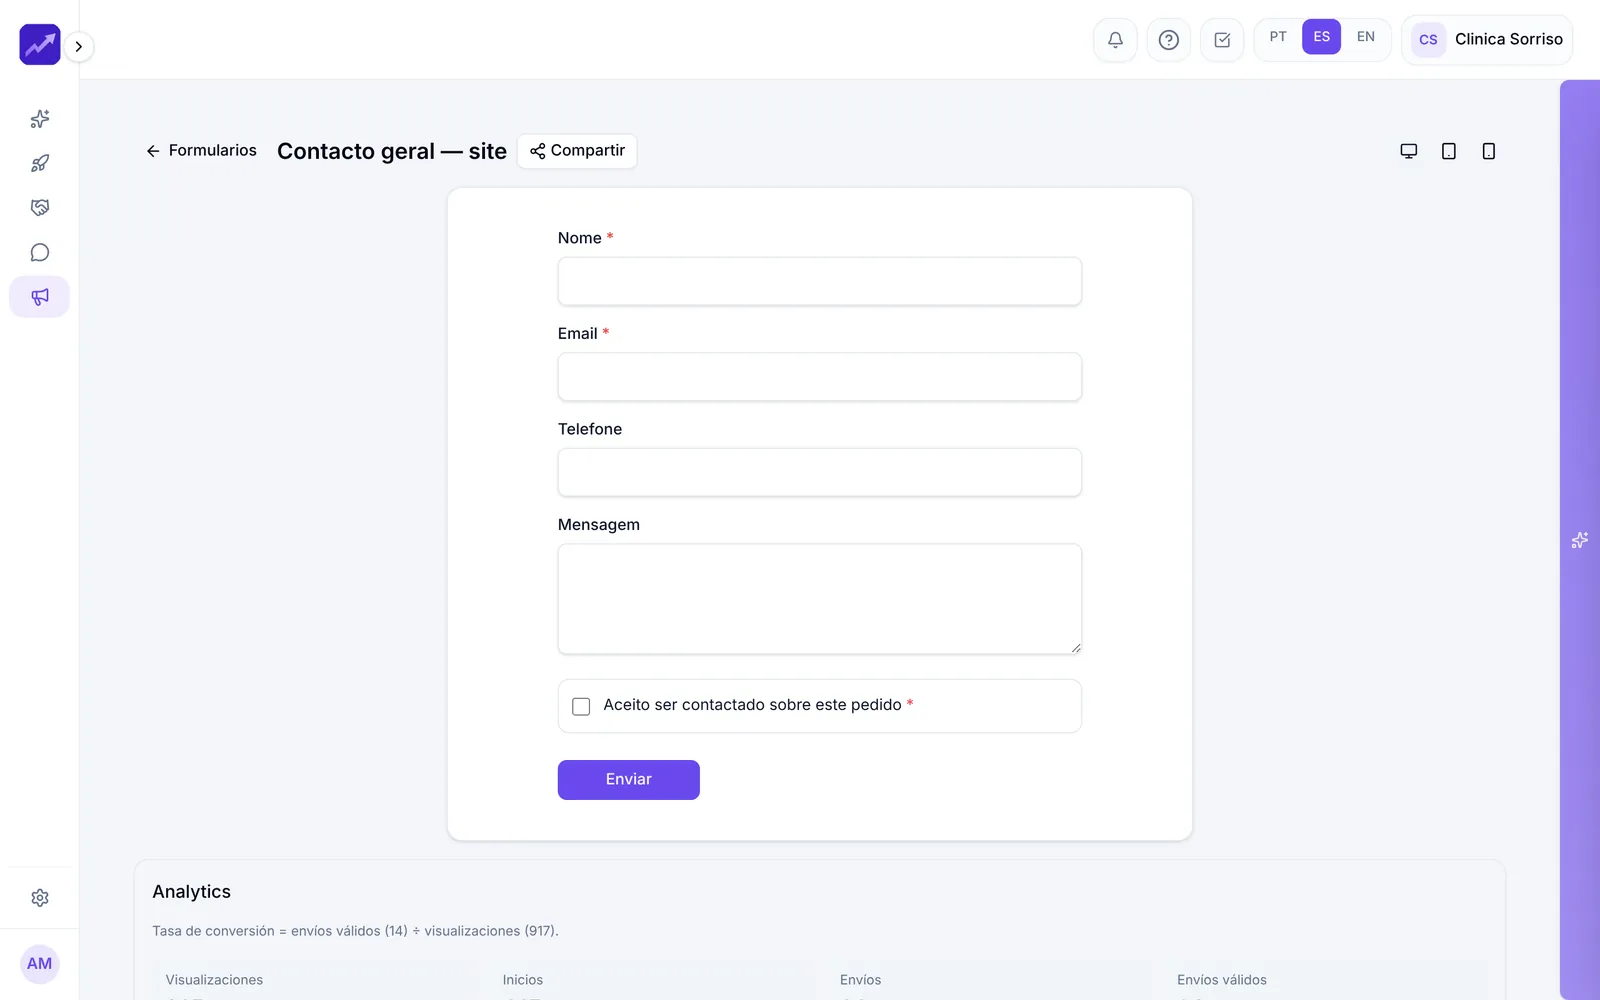Open the chat bubble sidebar item

pyautogui.click(x=40, y=253)
